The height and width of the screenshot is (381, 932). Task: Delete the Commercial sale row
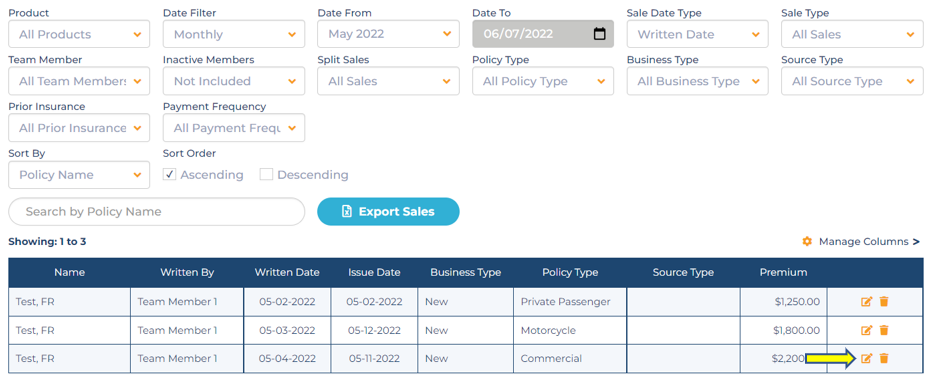pos(884,358)
